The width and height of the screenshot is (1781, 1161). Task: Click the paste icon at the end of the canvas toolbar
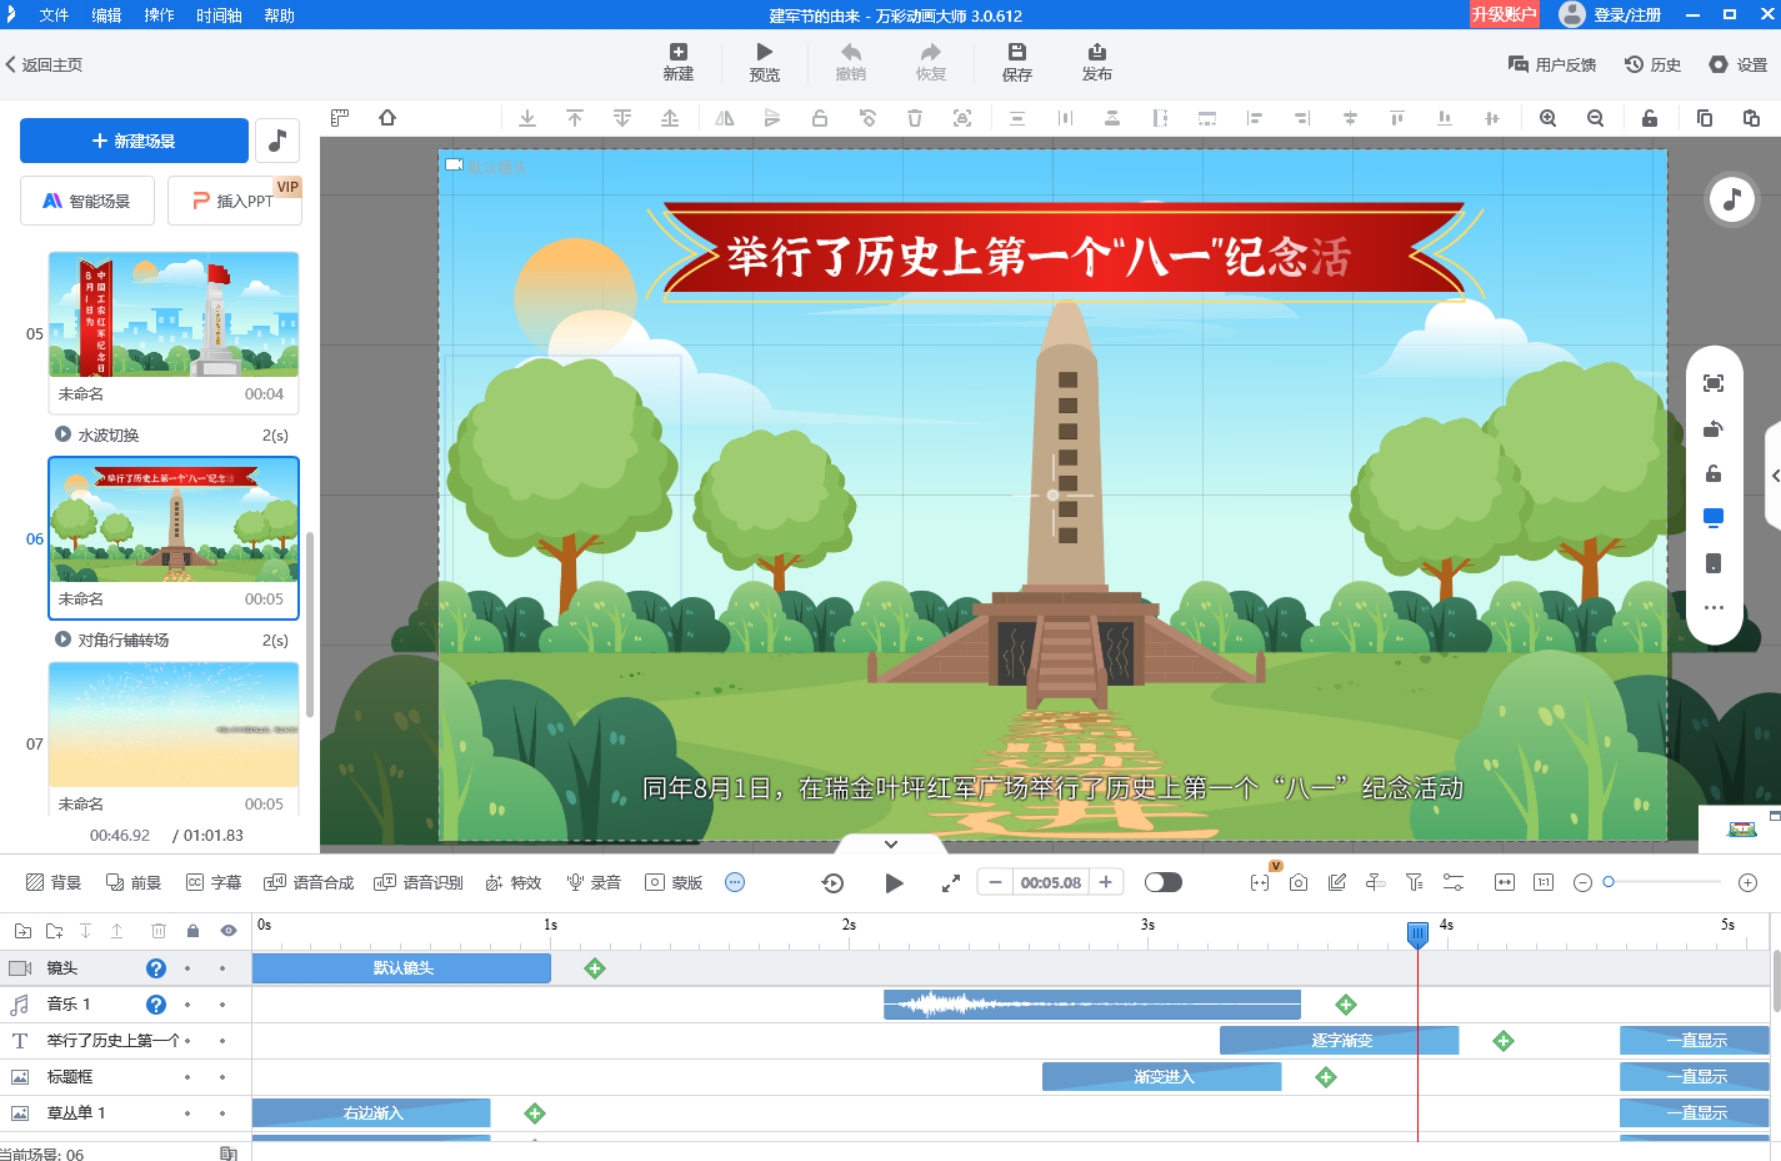[x=1751, y=118]
